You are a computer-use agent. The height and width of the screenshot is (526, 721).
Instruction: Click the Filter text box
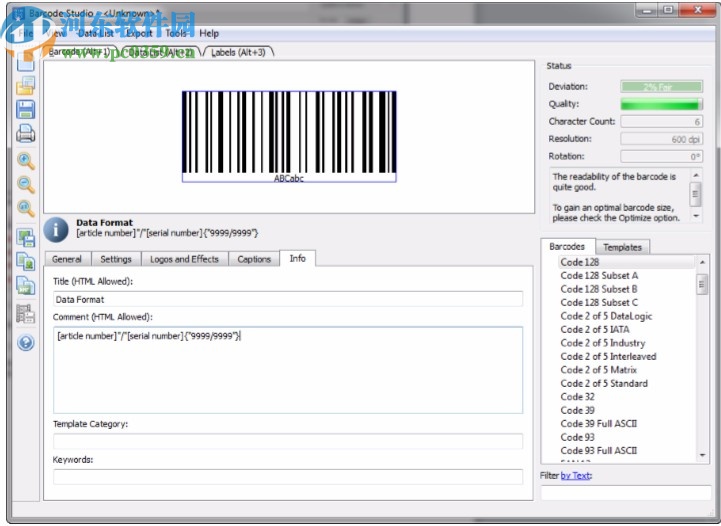tap(626, 492)
